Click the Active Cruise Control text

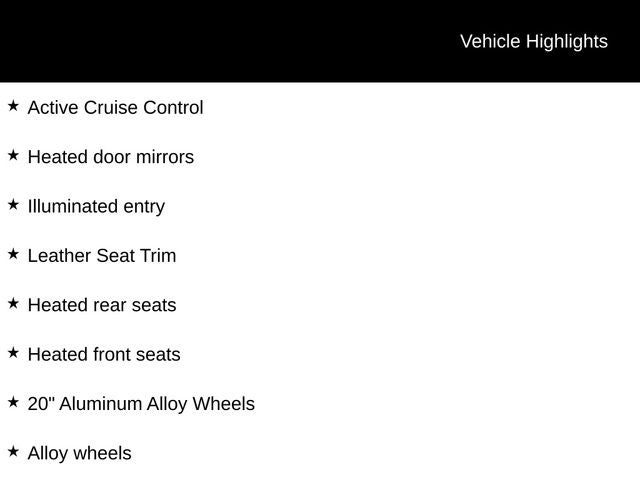tap(115, 108)
